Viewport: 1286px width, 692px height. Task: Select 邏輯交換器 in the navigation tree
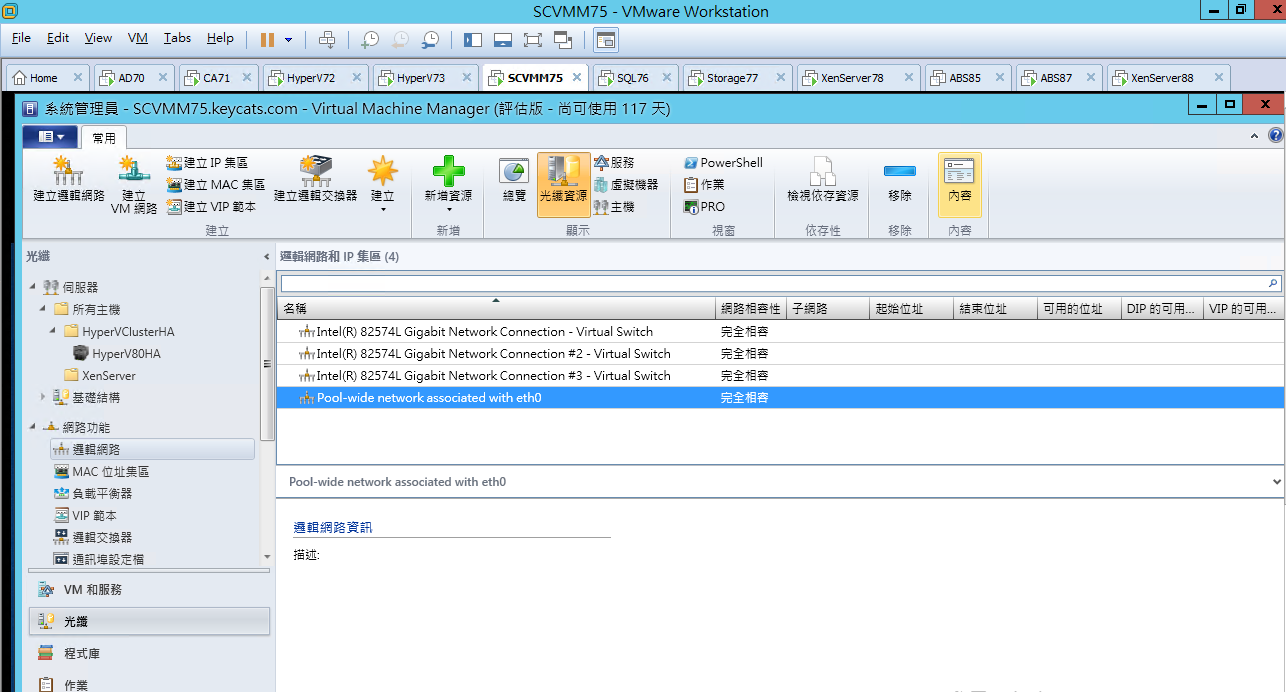coord(93,537)
